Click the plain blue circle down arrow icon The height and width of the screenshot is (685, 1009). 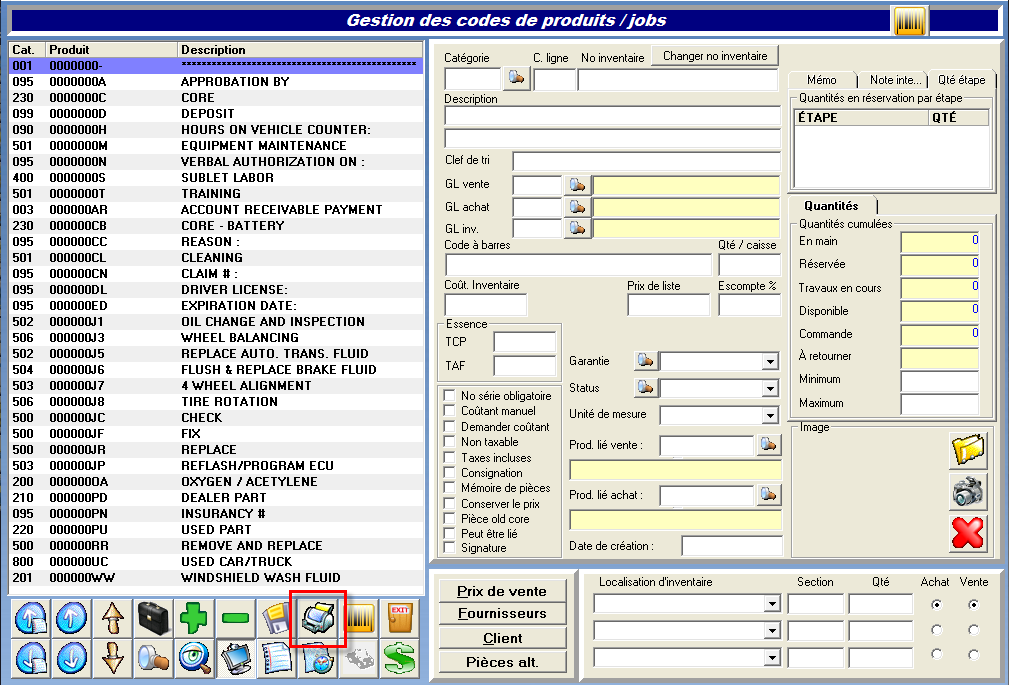pos(71,659)
